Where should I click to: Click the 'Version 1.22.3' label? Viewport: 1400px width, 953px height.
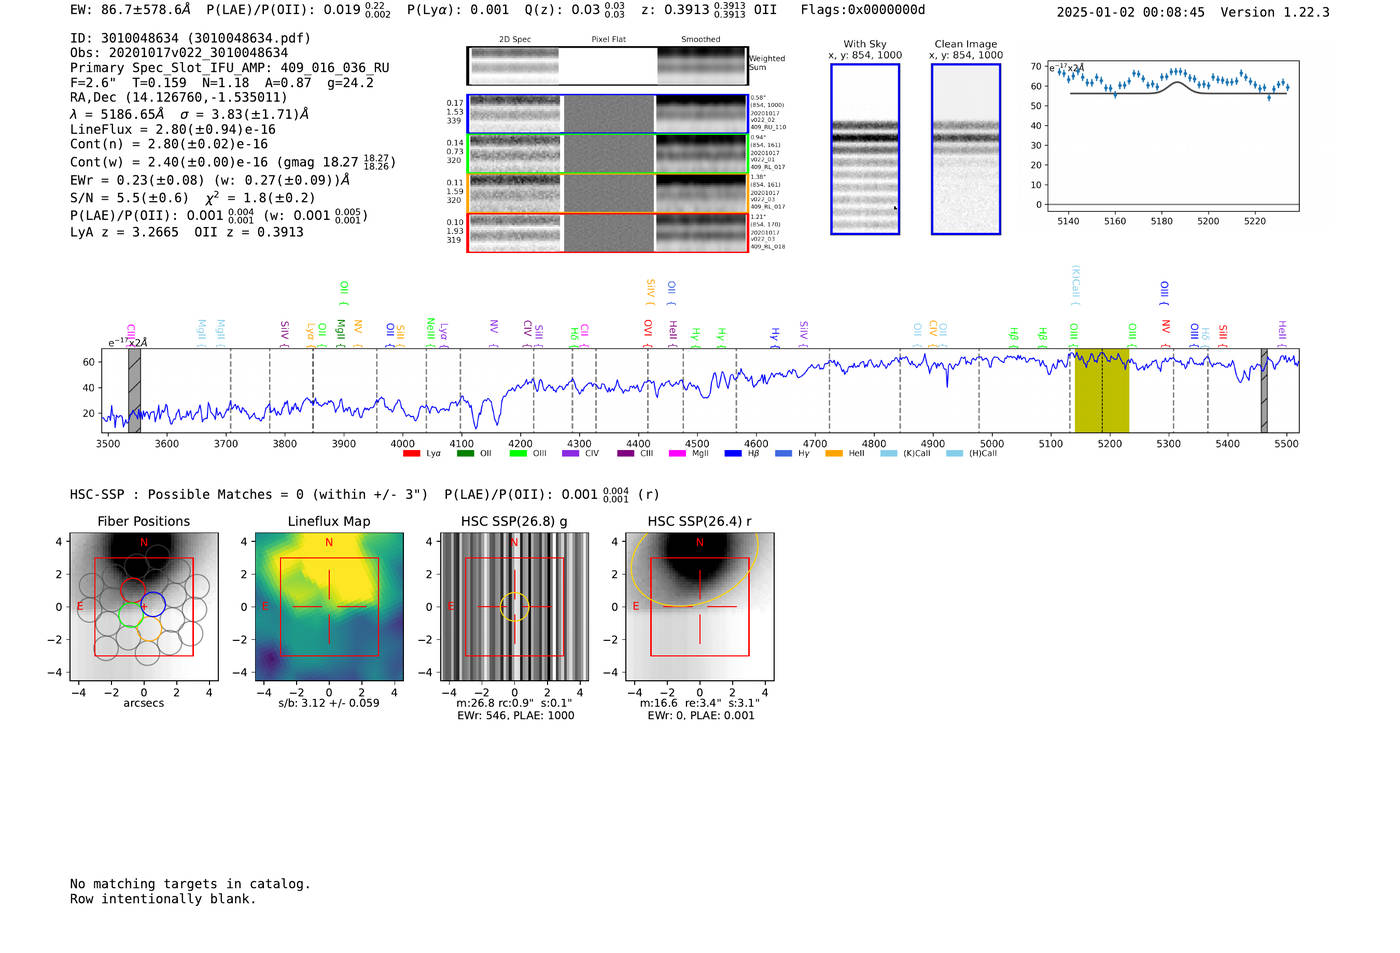(x=1275, y=12)
